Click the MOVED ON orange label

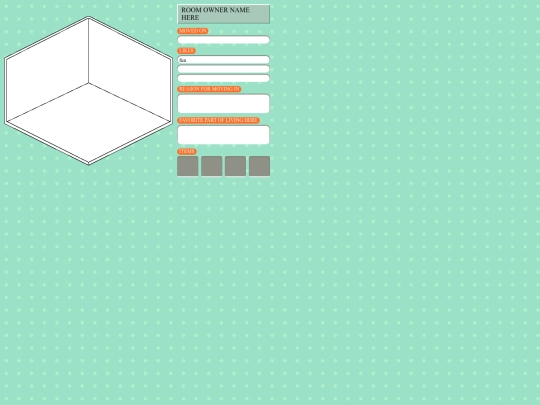[x=193, y=31]
